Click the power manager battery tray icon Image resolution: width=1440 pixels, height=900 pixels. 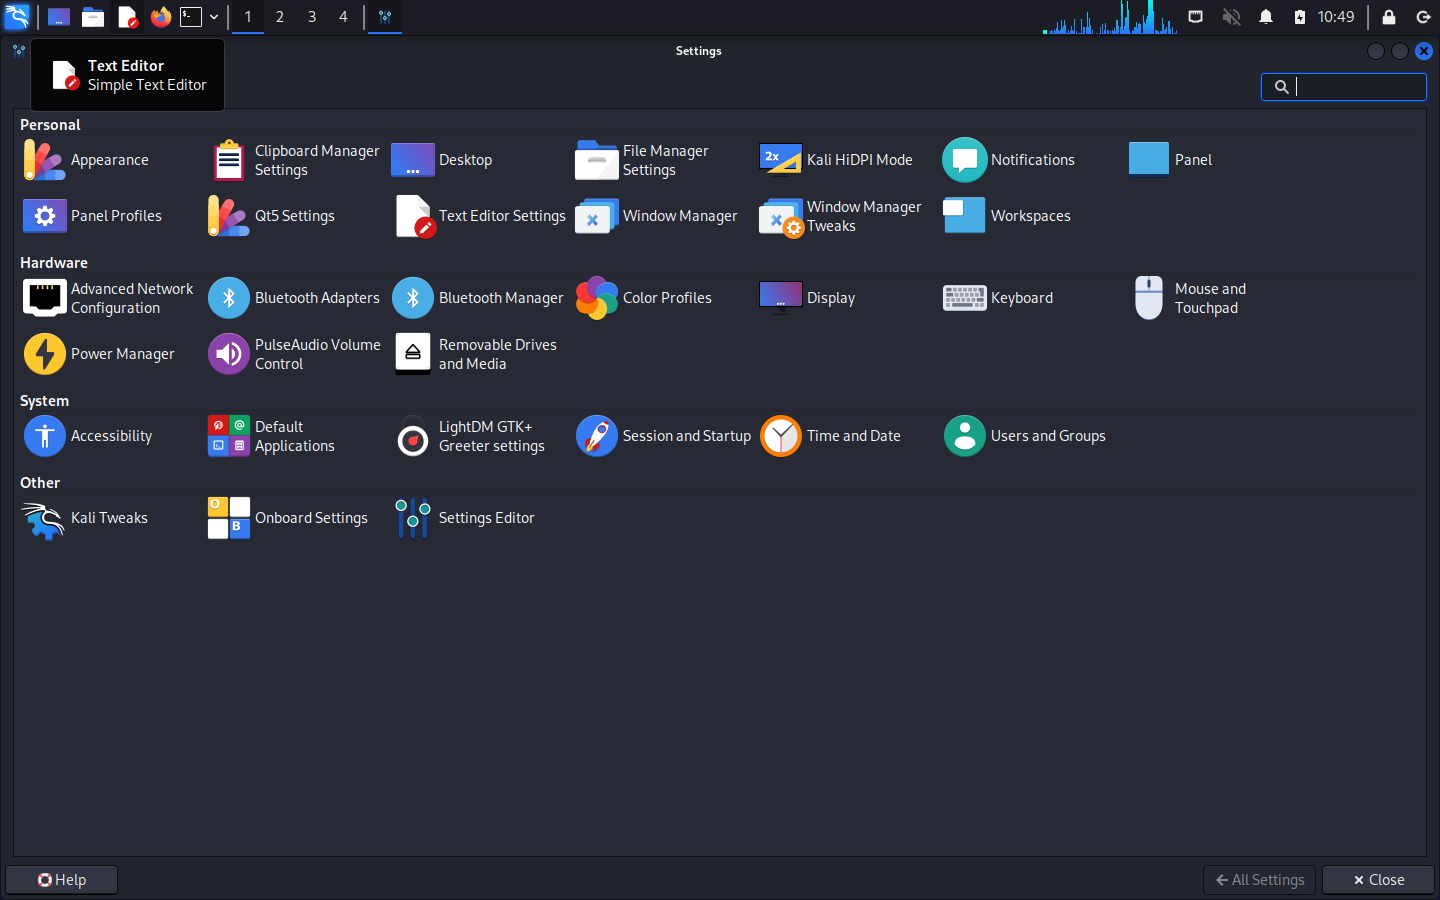pyautogui.click(x=1300, y=17)
